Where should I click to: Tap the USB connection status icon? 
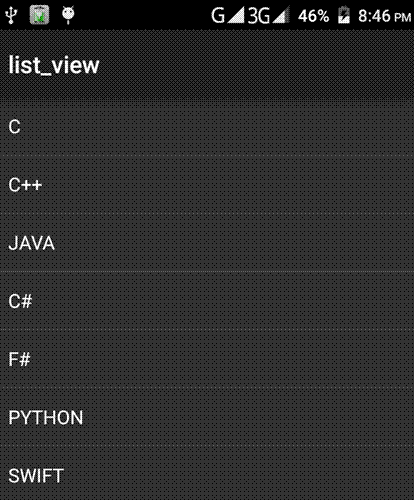(x=11, y=15)
